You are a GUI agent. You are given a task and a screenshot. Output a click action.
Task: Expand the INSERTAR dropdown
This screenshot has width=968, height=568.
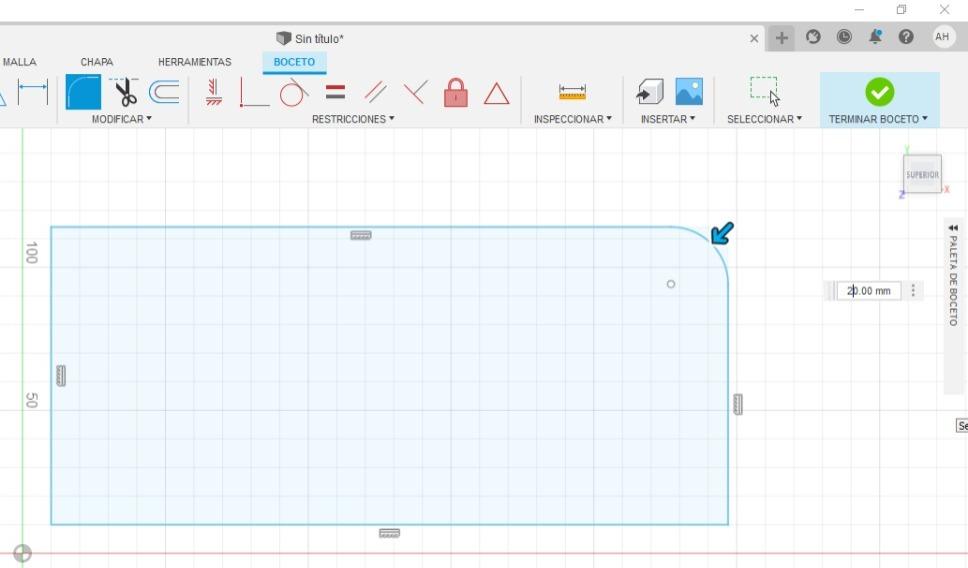coord(668,119)
